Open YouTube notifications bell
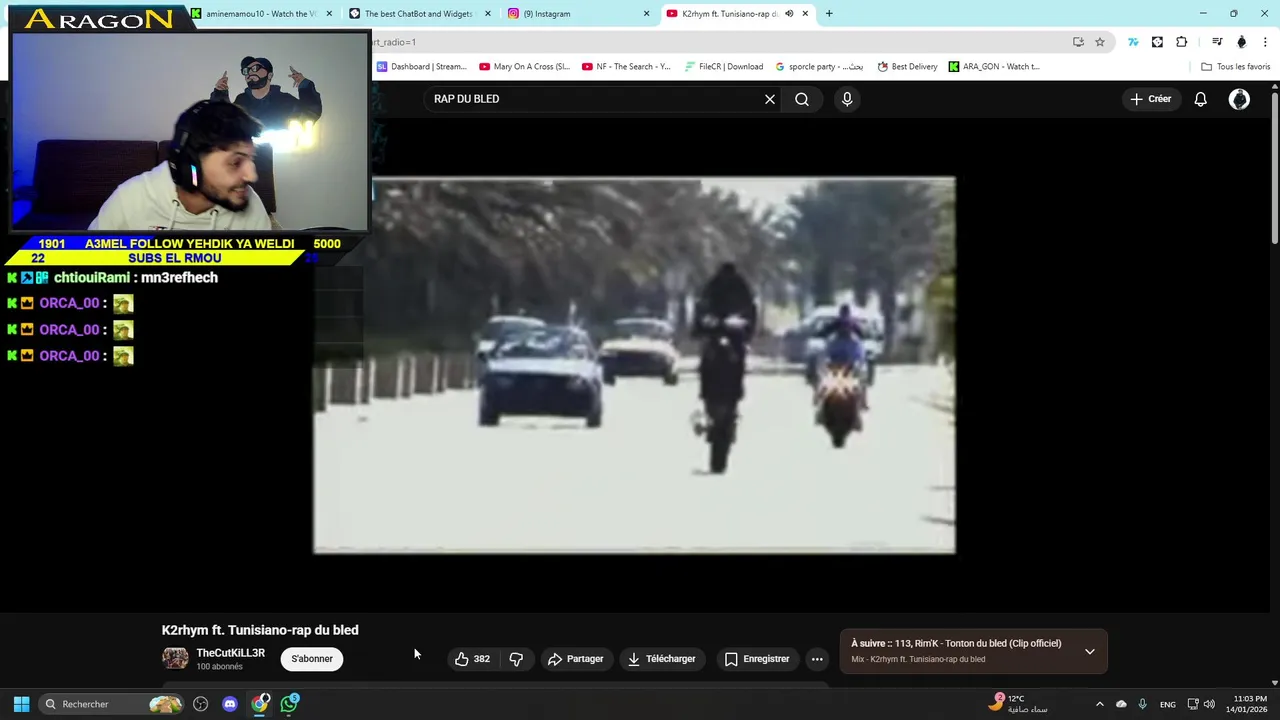 [1201, 99]
